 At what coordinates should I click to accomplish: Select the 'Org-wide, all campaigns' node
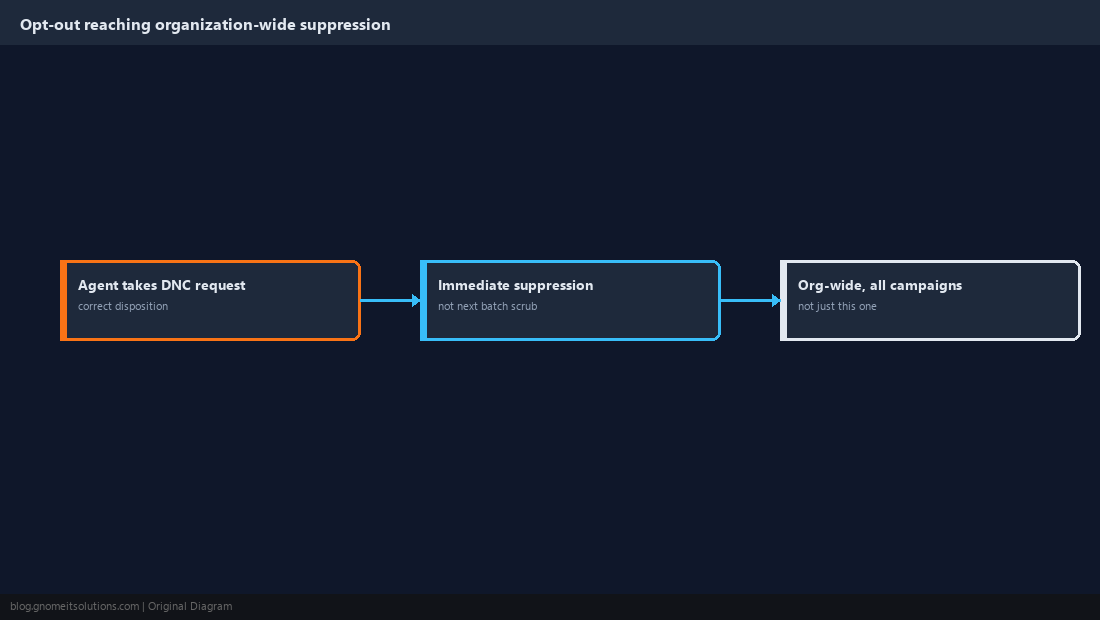pyautogui.click(x=930, y=300)
